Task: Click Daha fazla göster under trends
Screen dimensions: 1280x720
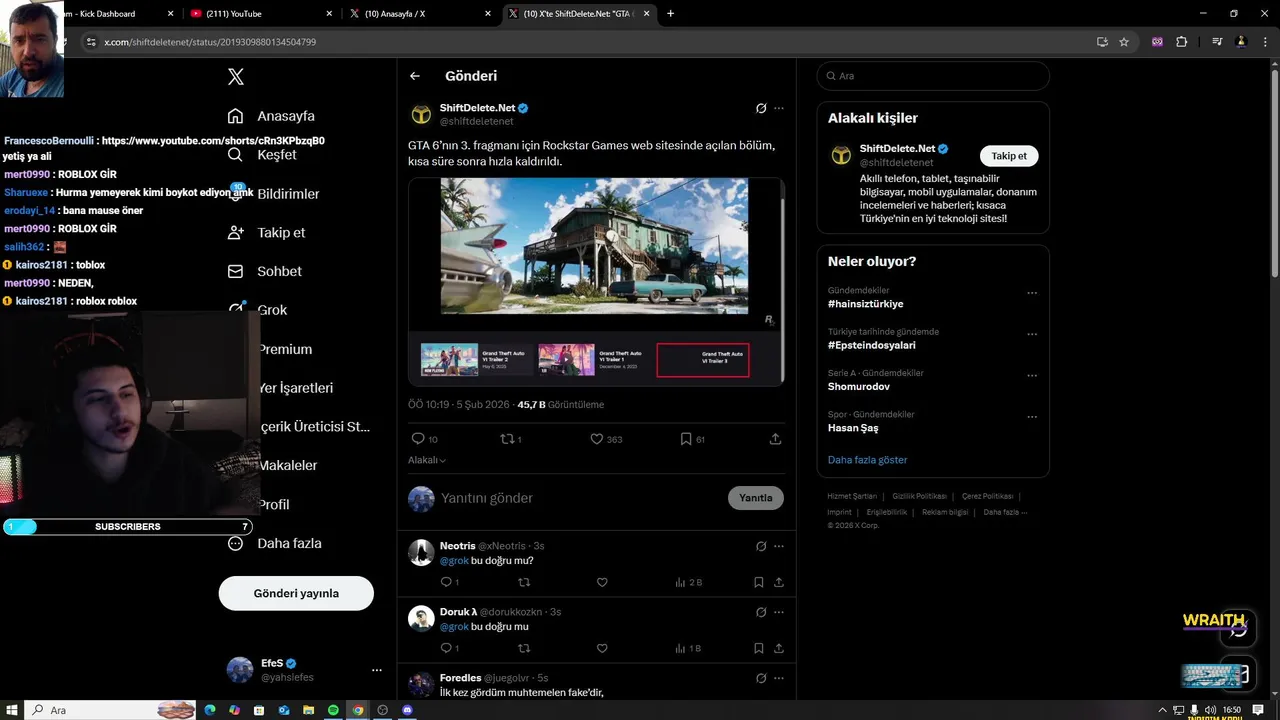Action: coord(868,460)
